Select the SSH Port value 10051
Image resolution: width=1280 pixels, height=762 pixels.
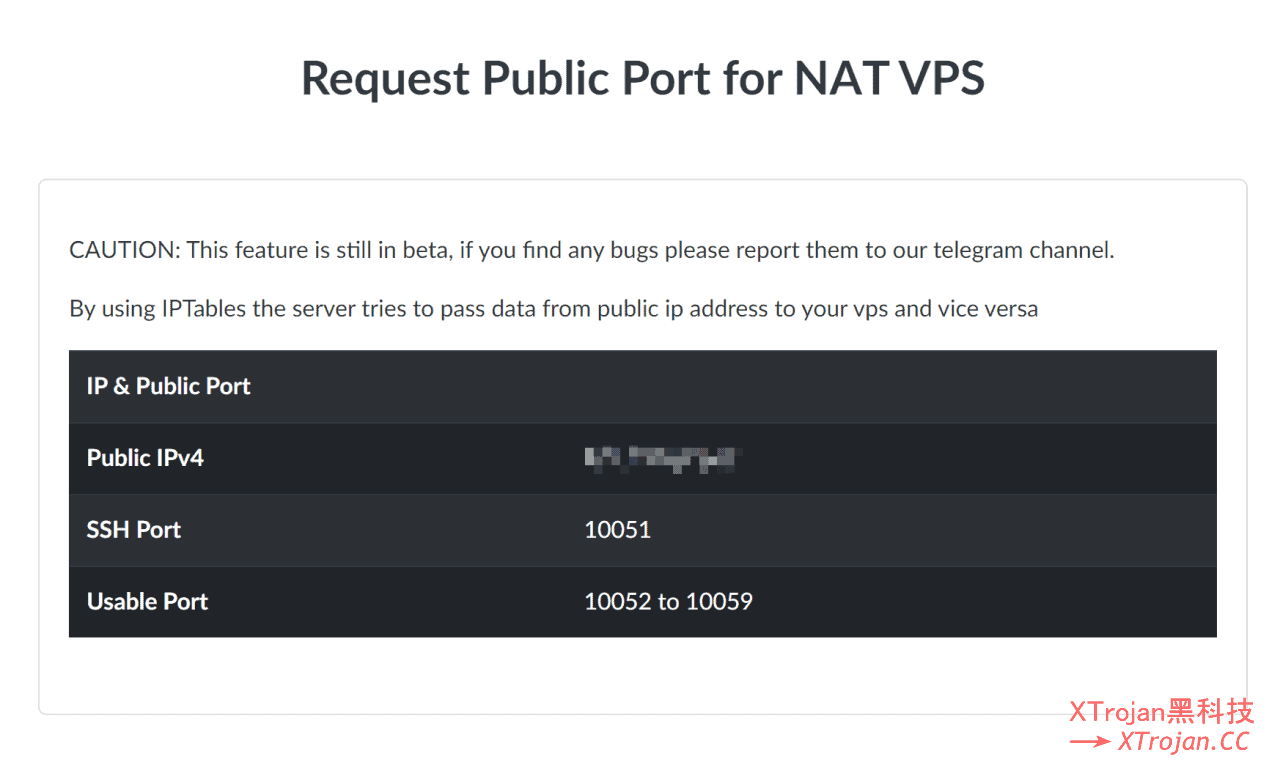[x=617, y=530]
